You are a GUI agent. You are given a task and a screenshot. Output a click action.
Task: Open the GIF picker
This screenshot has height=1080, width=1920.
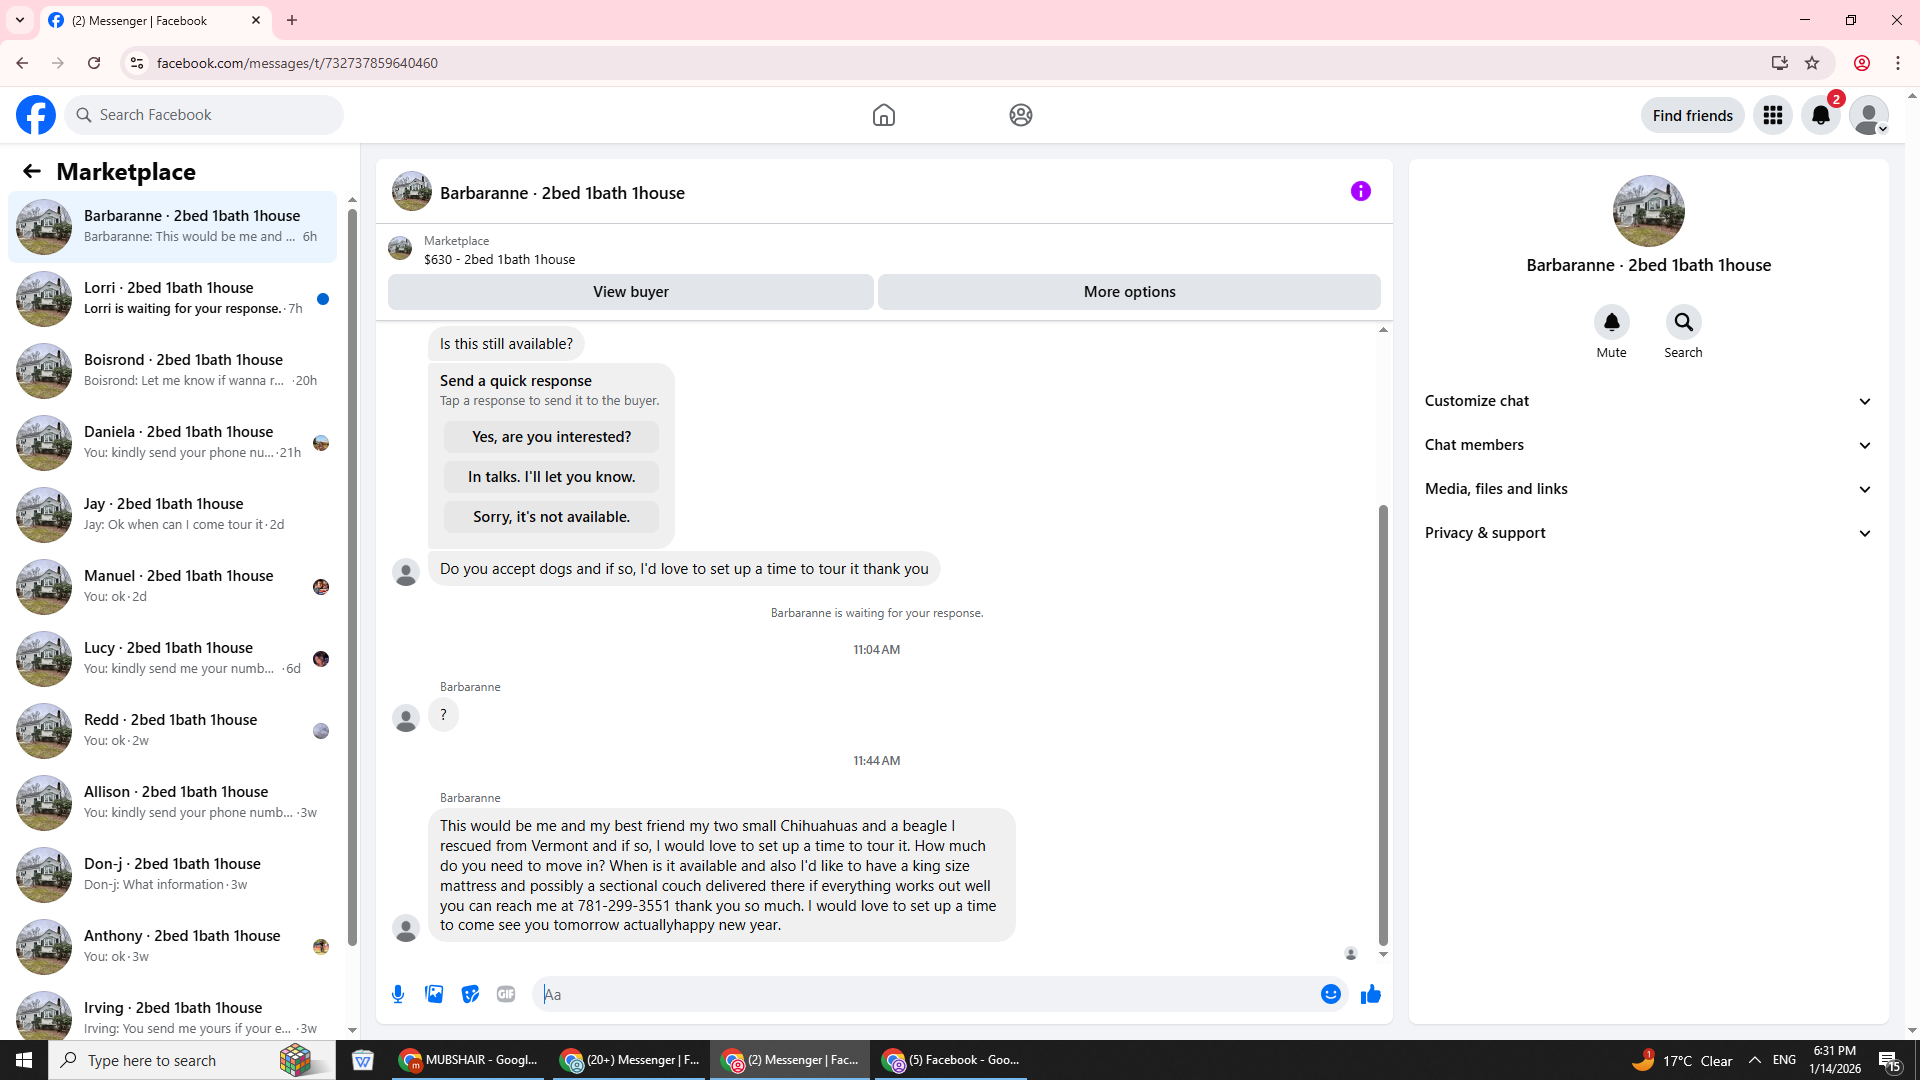[x=506, y=994]
